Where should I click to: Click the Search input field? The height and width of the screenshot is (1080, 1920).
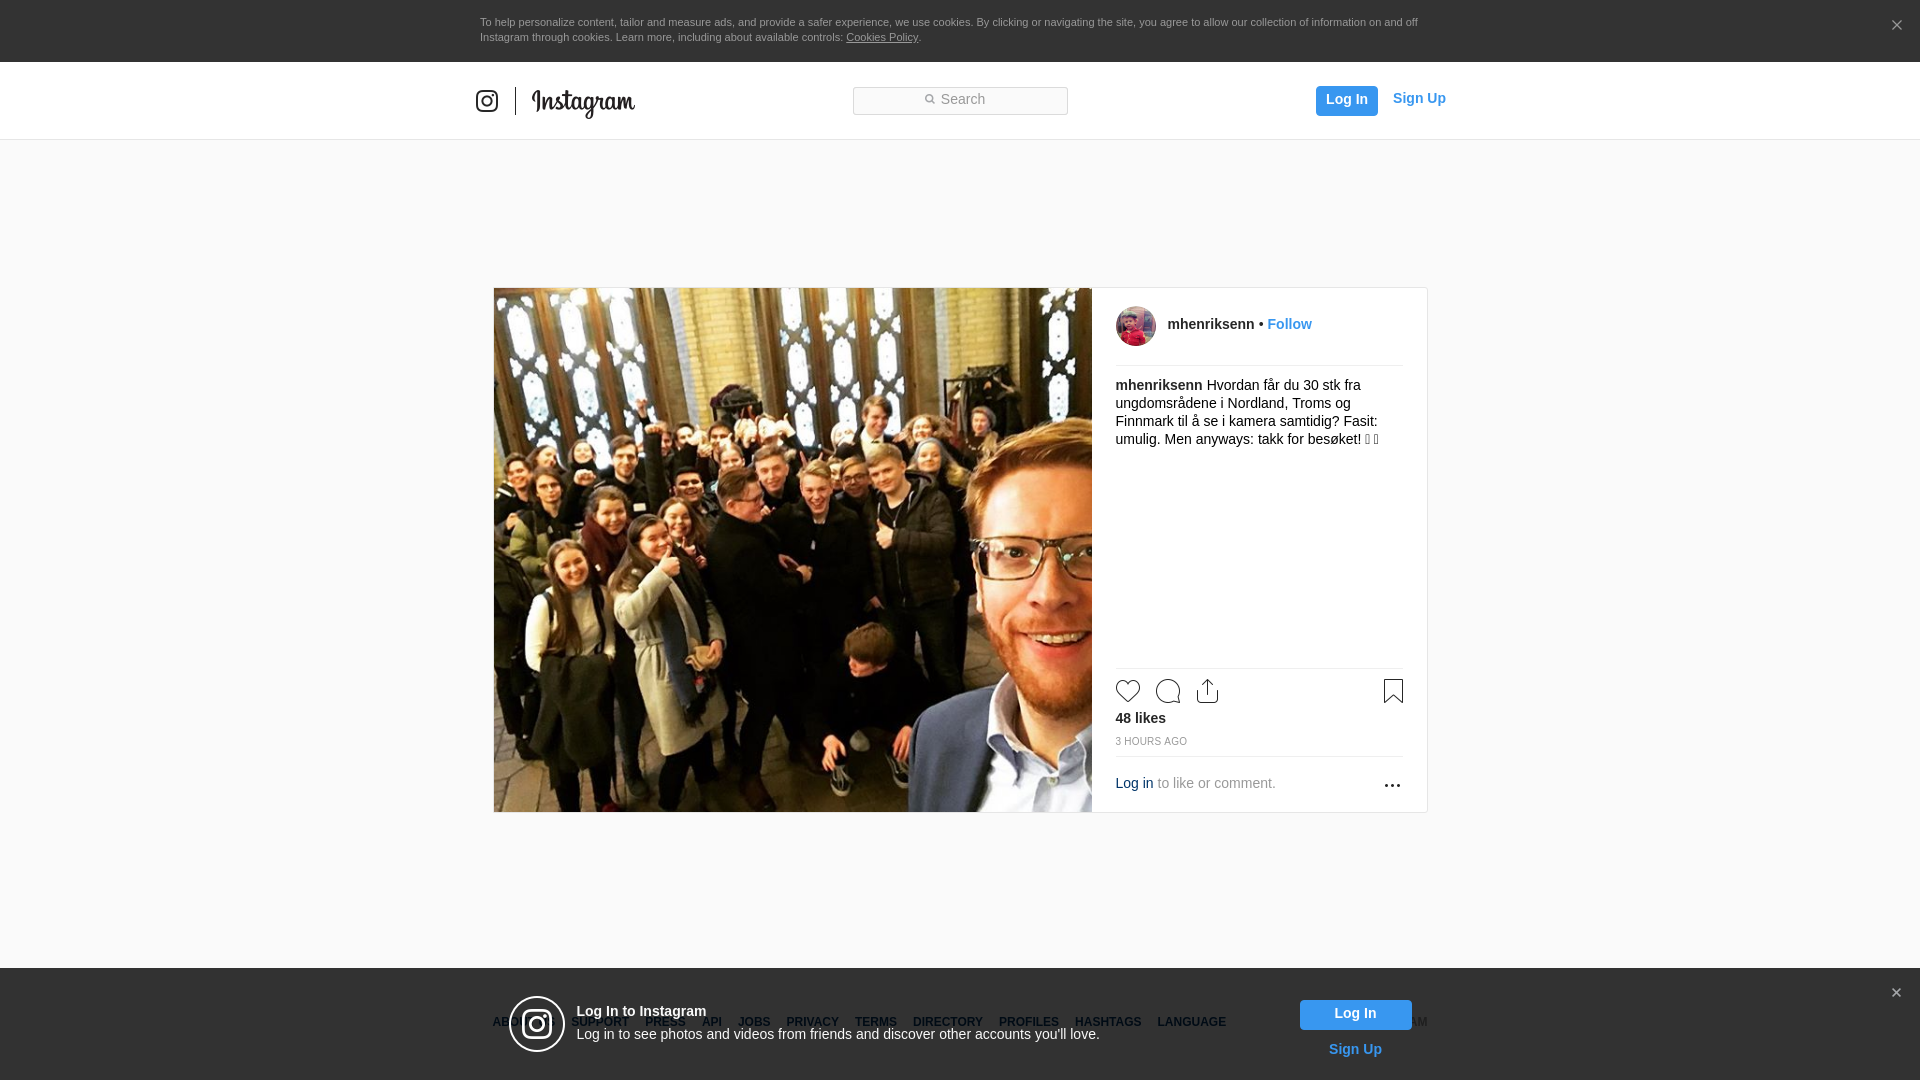960,100
